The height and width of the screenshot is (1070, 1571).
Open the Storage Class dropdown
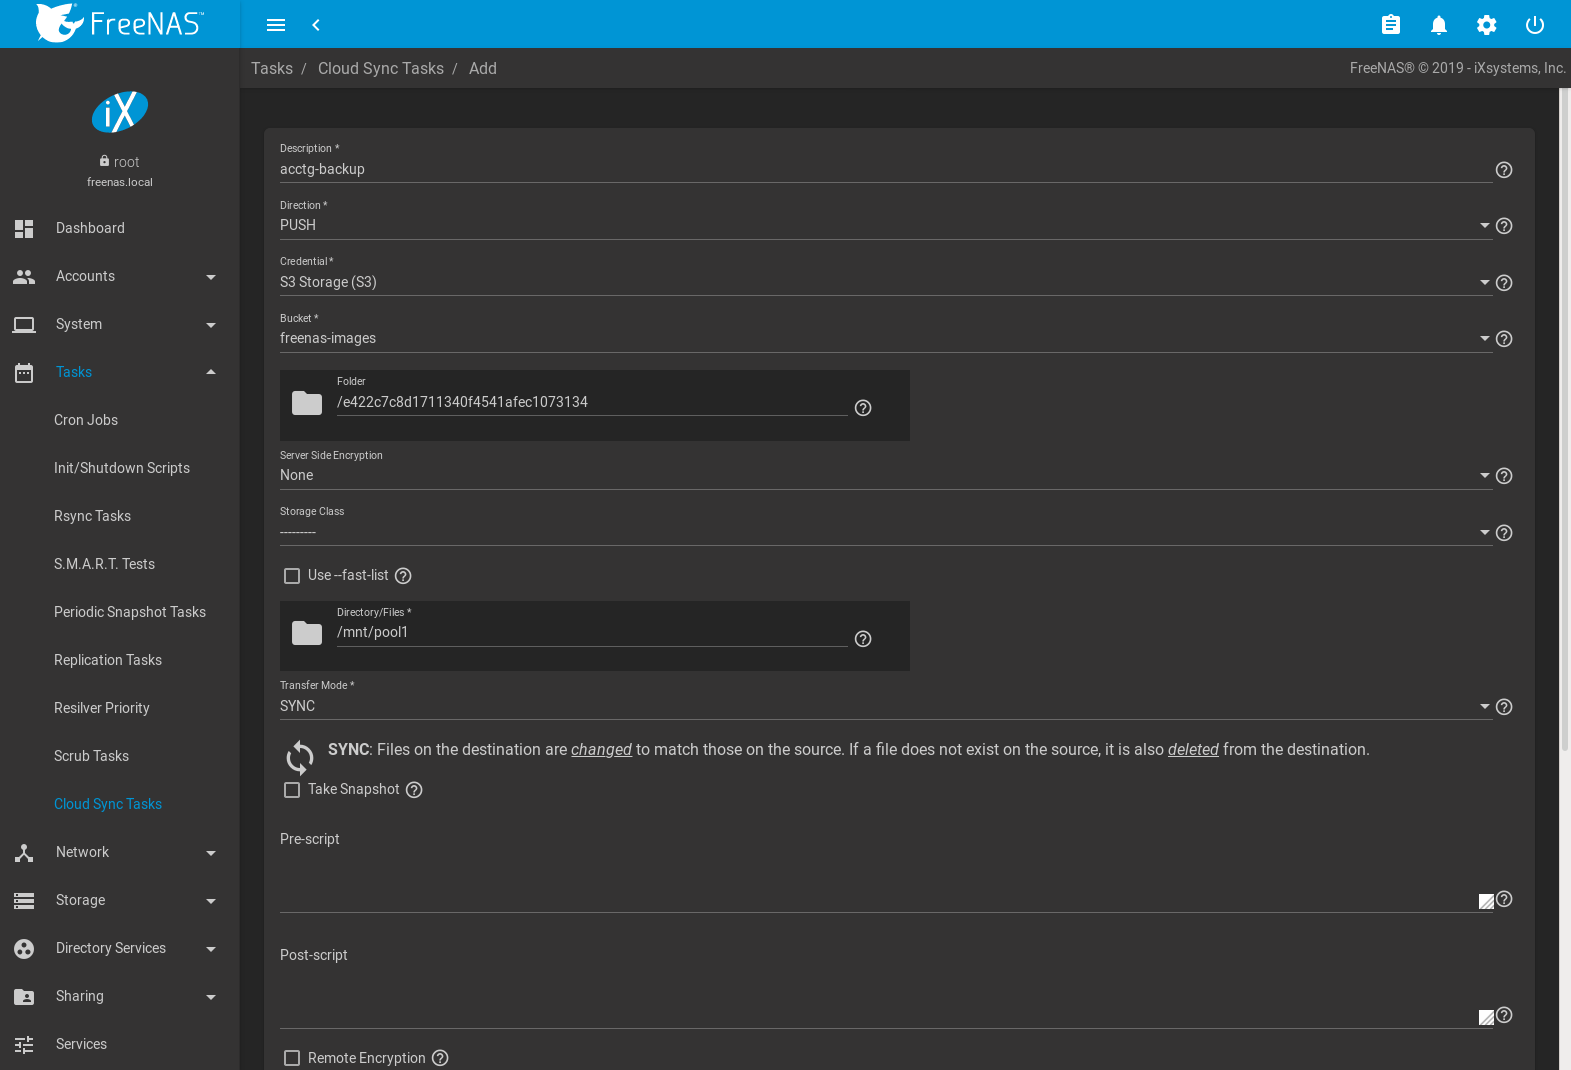[886, 533]
